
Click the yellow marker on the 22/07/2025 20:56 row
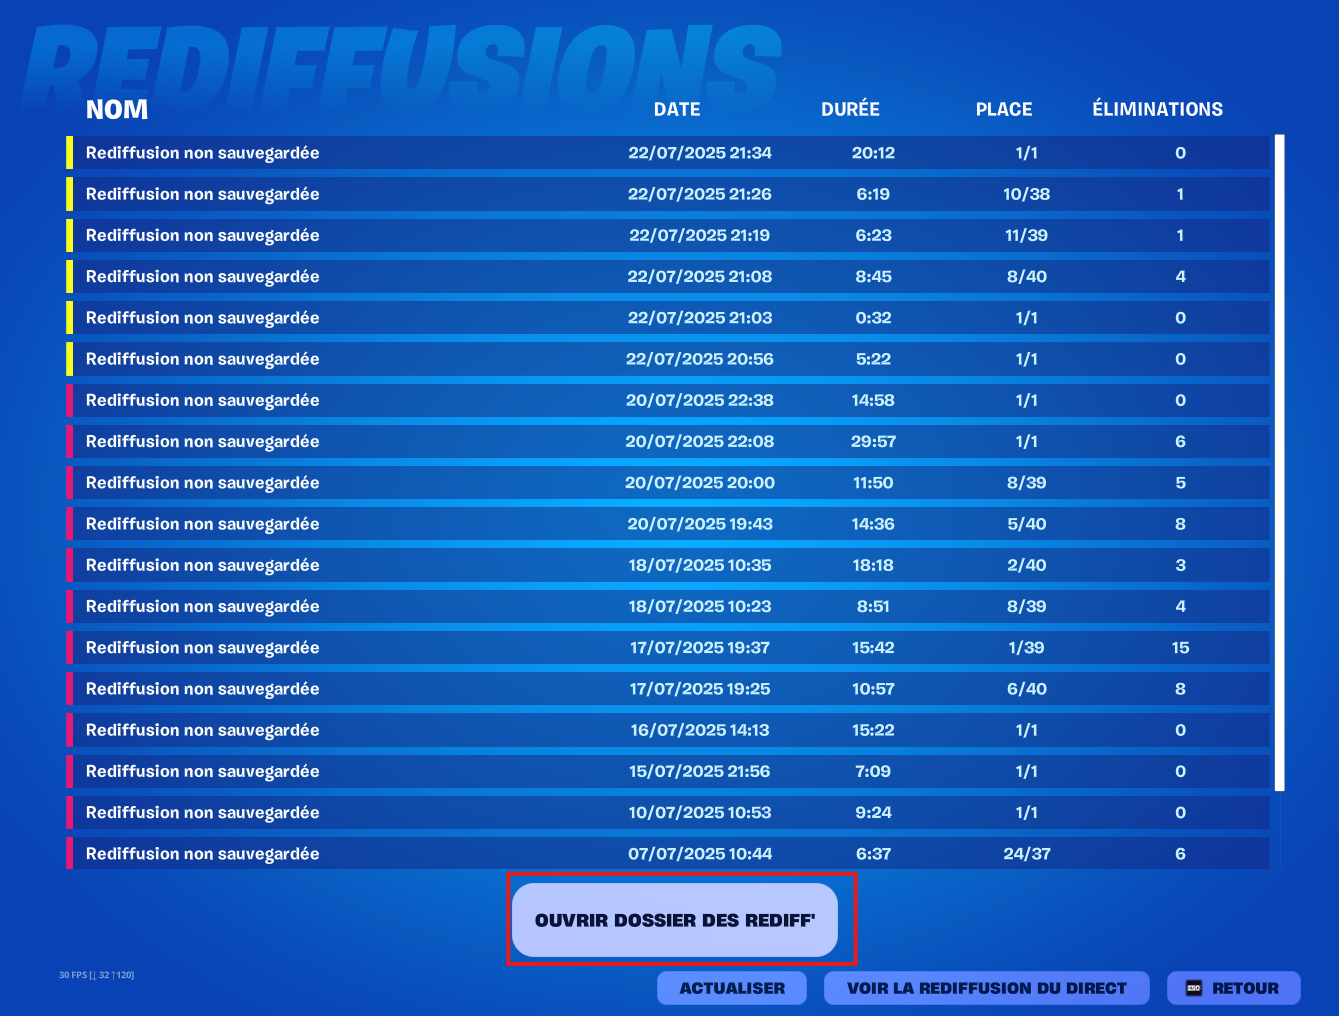coord(69,358)
